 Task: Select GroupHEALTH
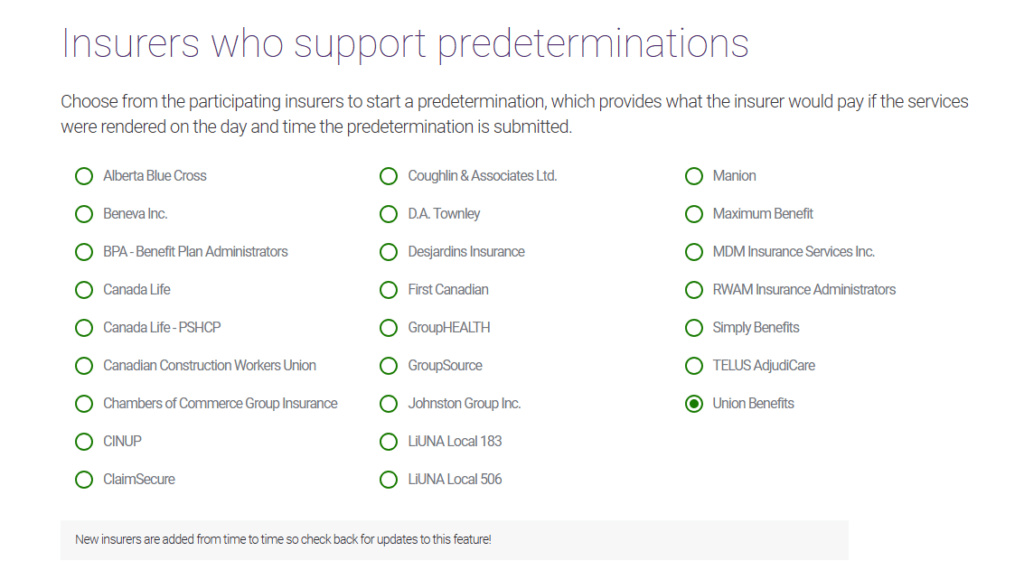388,328
